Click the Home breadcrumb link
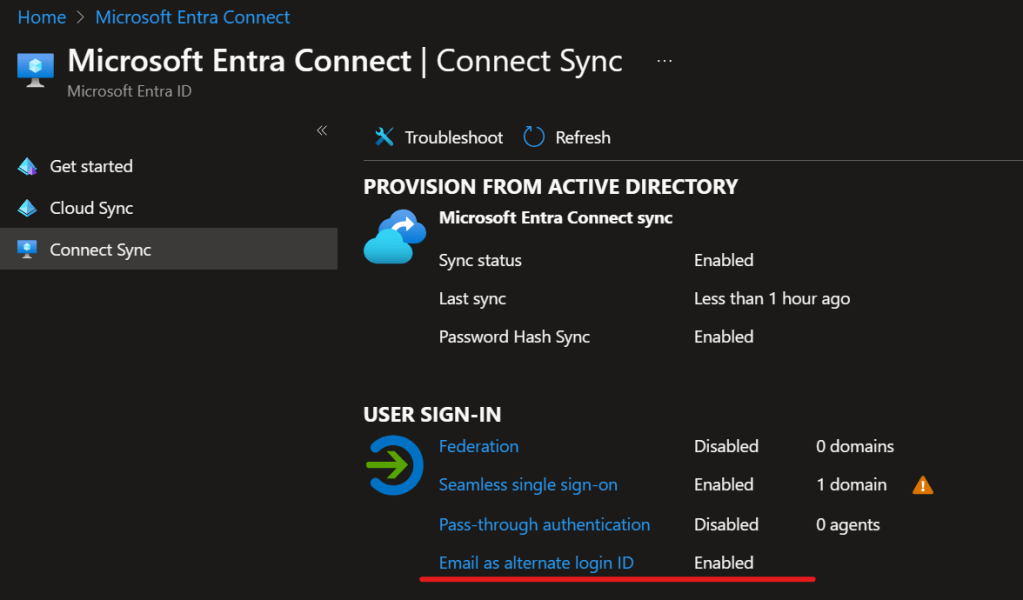 (41, 17)
